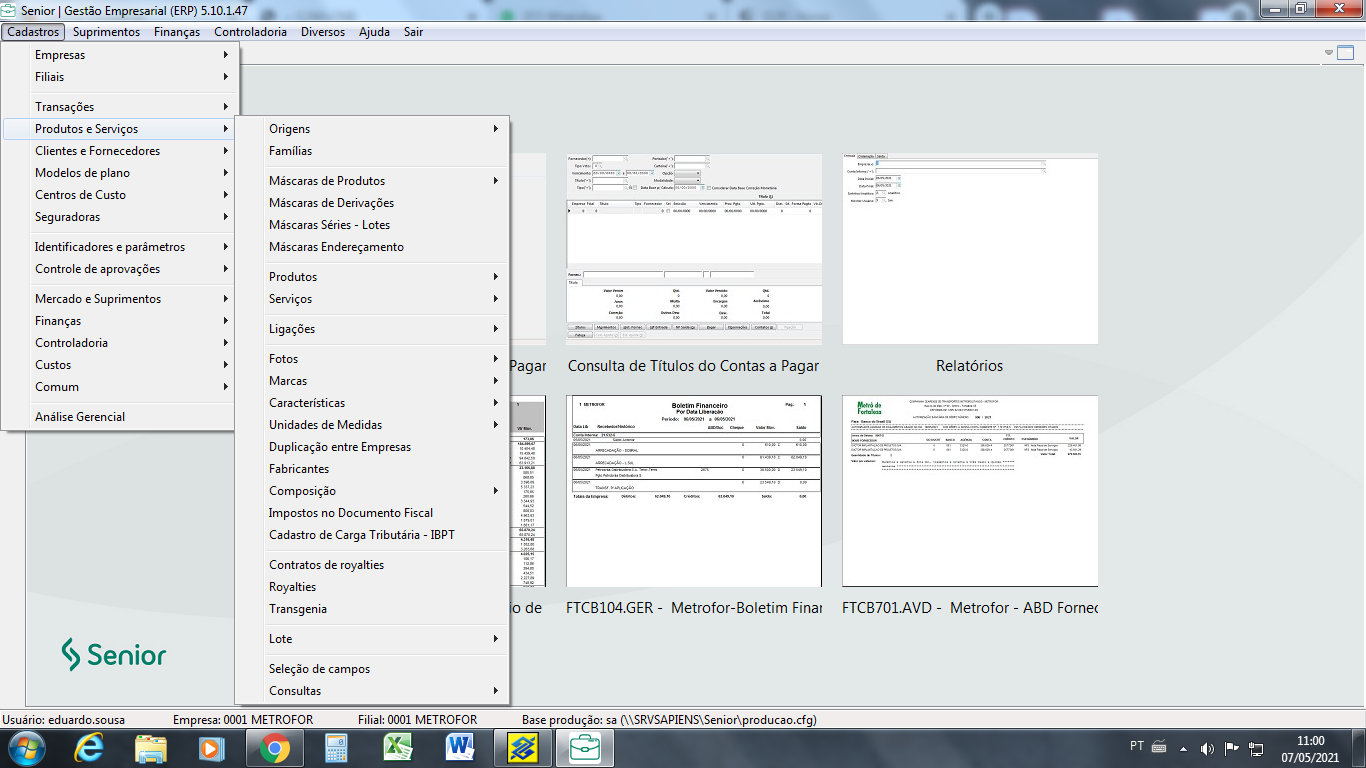This screenshot has width=1366, height=768.
Task: Open the Relatórios thumbnail
Action: pyautogui.click(x=970, y=249)
